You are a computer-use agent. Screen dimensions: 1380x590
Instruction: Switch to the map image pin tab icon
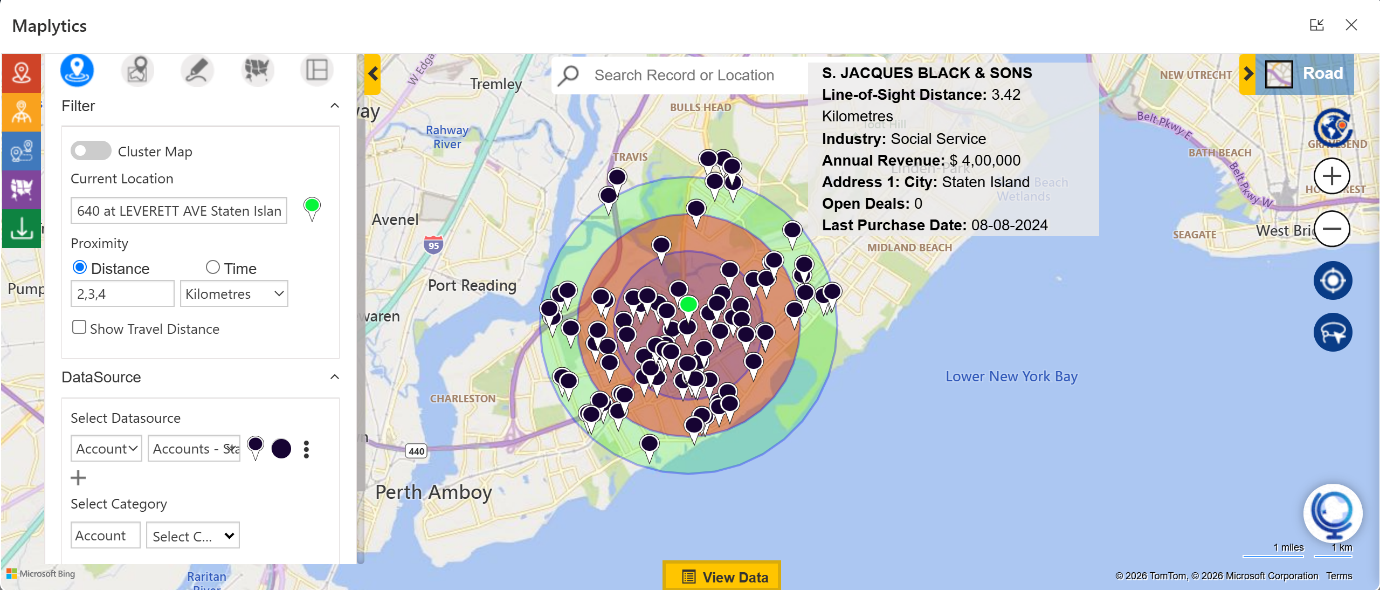coord(137,70)
